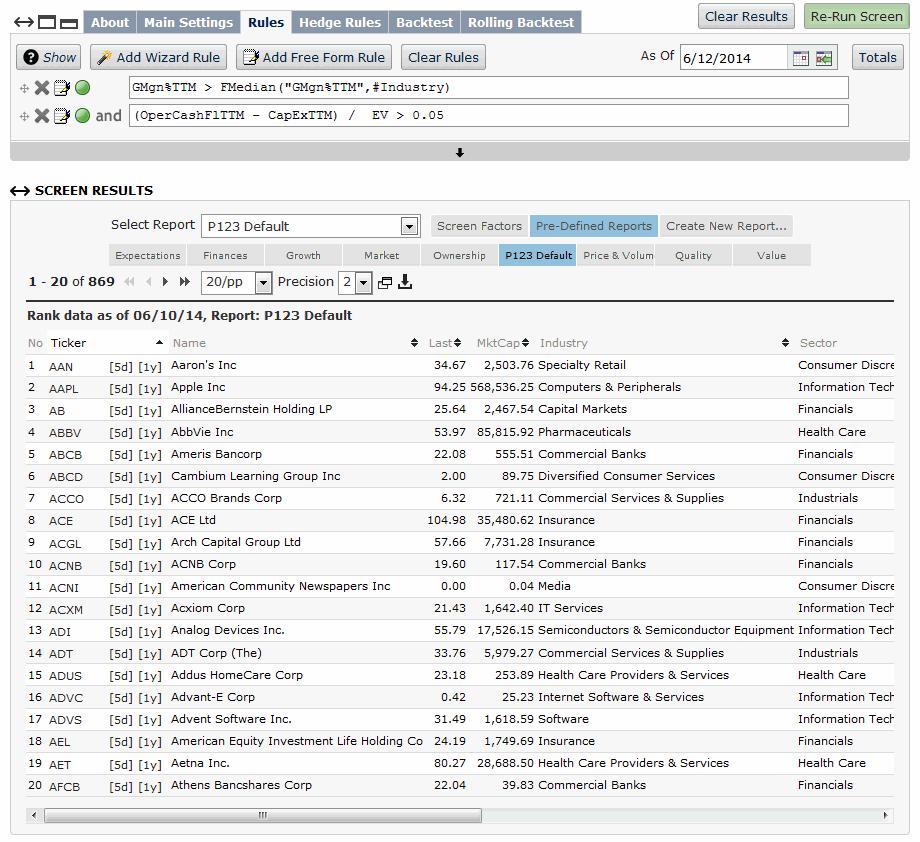The image size is (920, 842).
Task: Click the wide rectangle layout icon at top left
Action: [x=69, y=23]
